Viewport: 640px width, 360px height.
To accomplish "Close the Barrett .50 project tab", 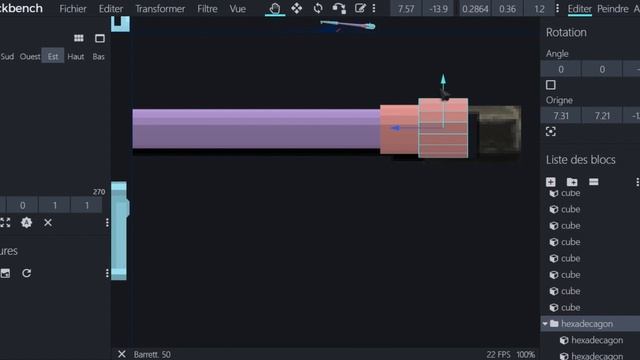I will (122, 354).
